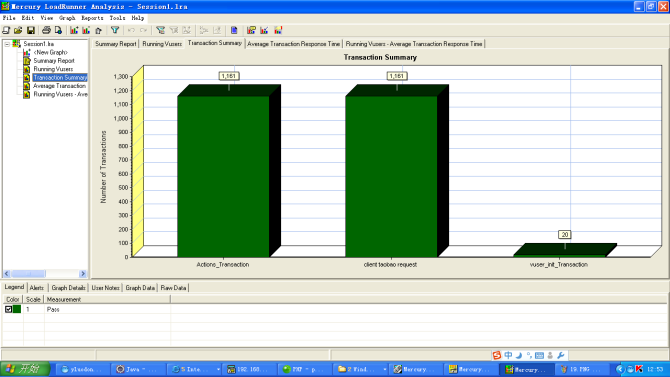Screen dimensions: 670x377
Task: Select the Legend tab
Action: [x=14, y=287]
